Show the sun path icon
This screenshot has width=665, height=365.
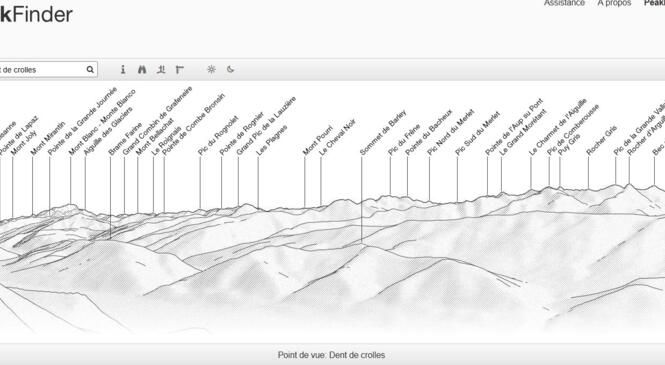(211, 70)
